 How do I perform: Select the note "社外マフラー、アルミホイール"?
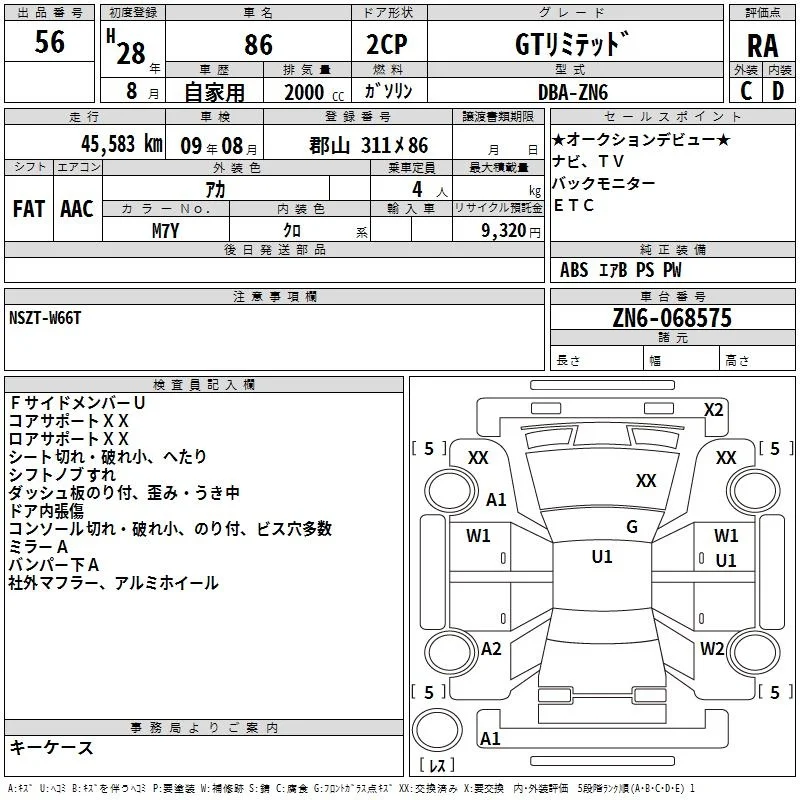tap(113, 583)
